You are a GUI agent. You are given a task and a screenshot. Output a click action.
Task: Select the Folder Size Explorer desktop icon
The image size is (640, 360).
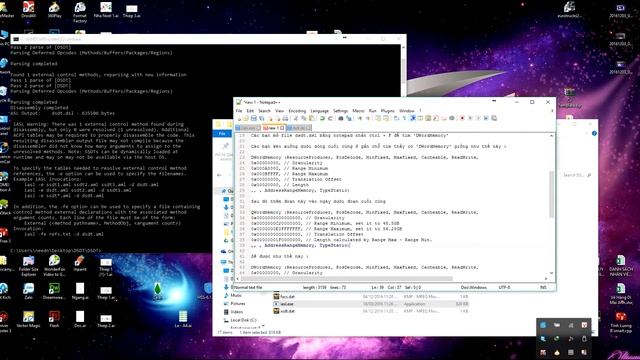click(28, 265)
